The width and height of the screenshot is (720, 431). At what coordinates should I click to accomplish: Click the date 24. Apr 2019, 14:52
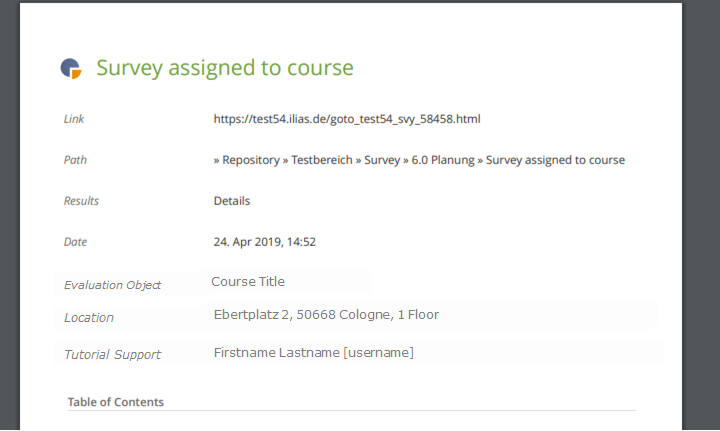(265, 242)
